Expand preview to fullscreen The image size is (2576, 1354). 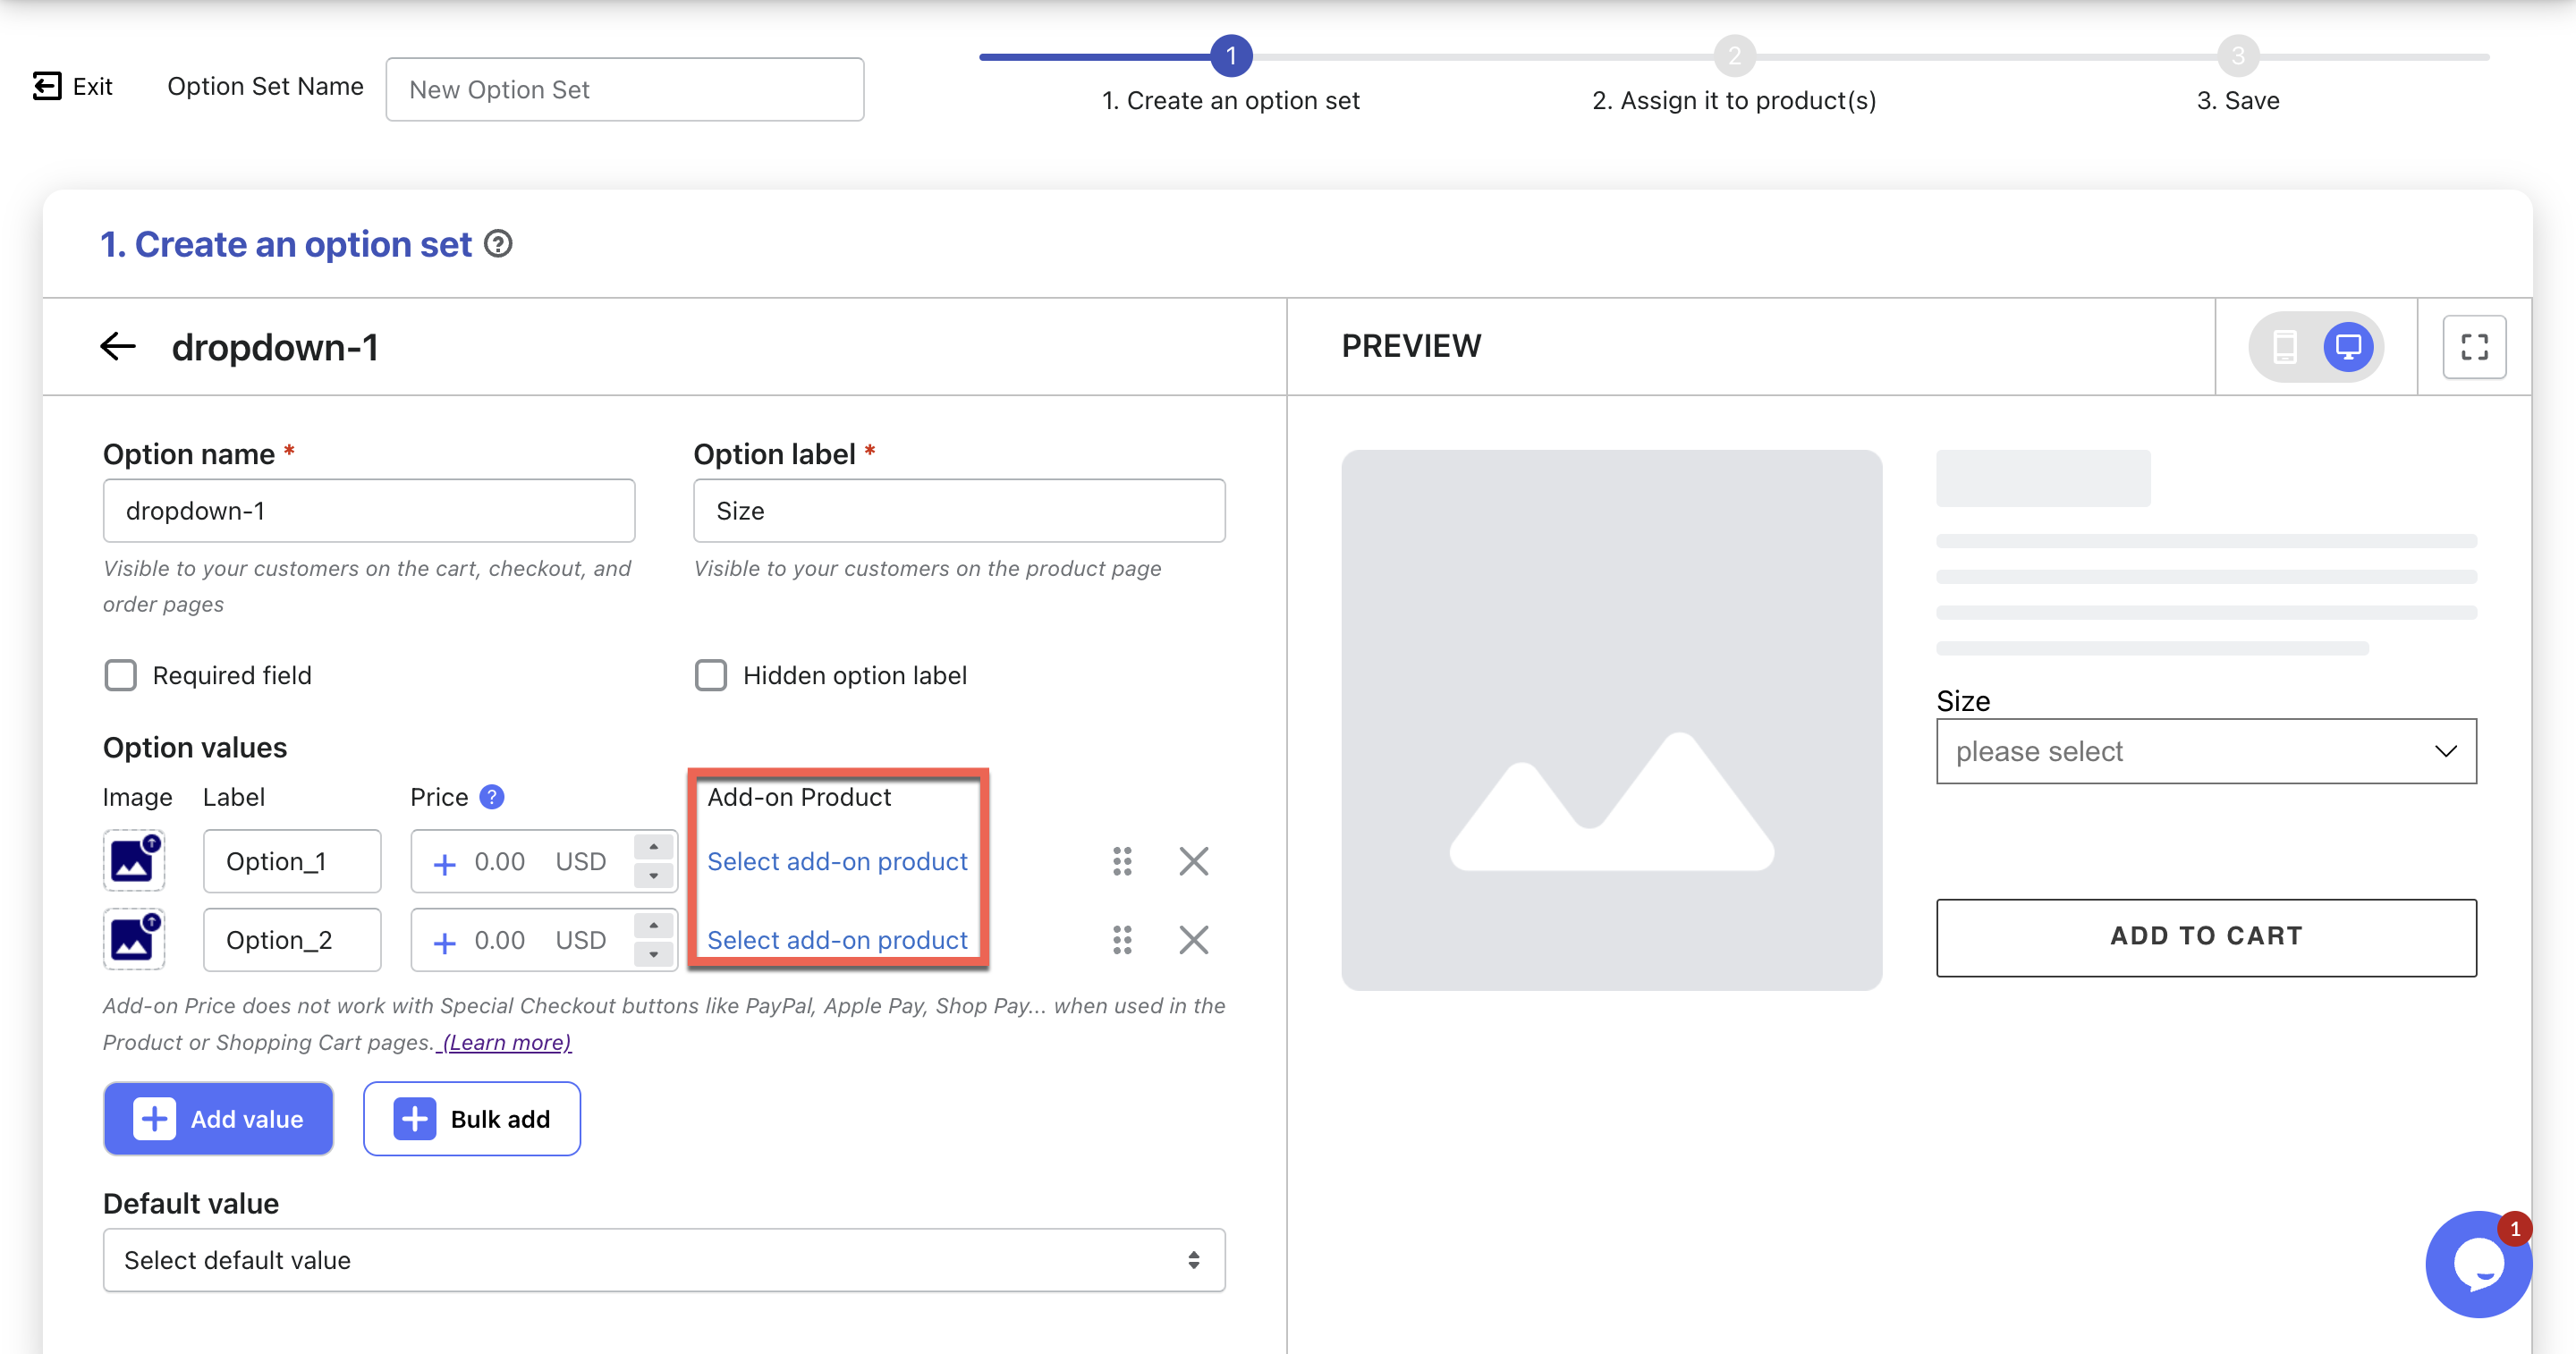[x=2474, y=347]
